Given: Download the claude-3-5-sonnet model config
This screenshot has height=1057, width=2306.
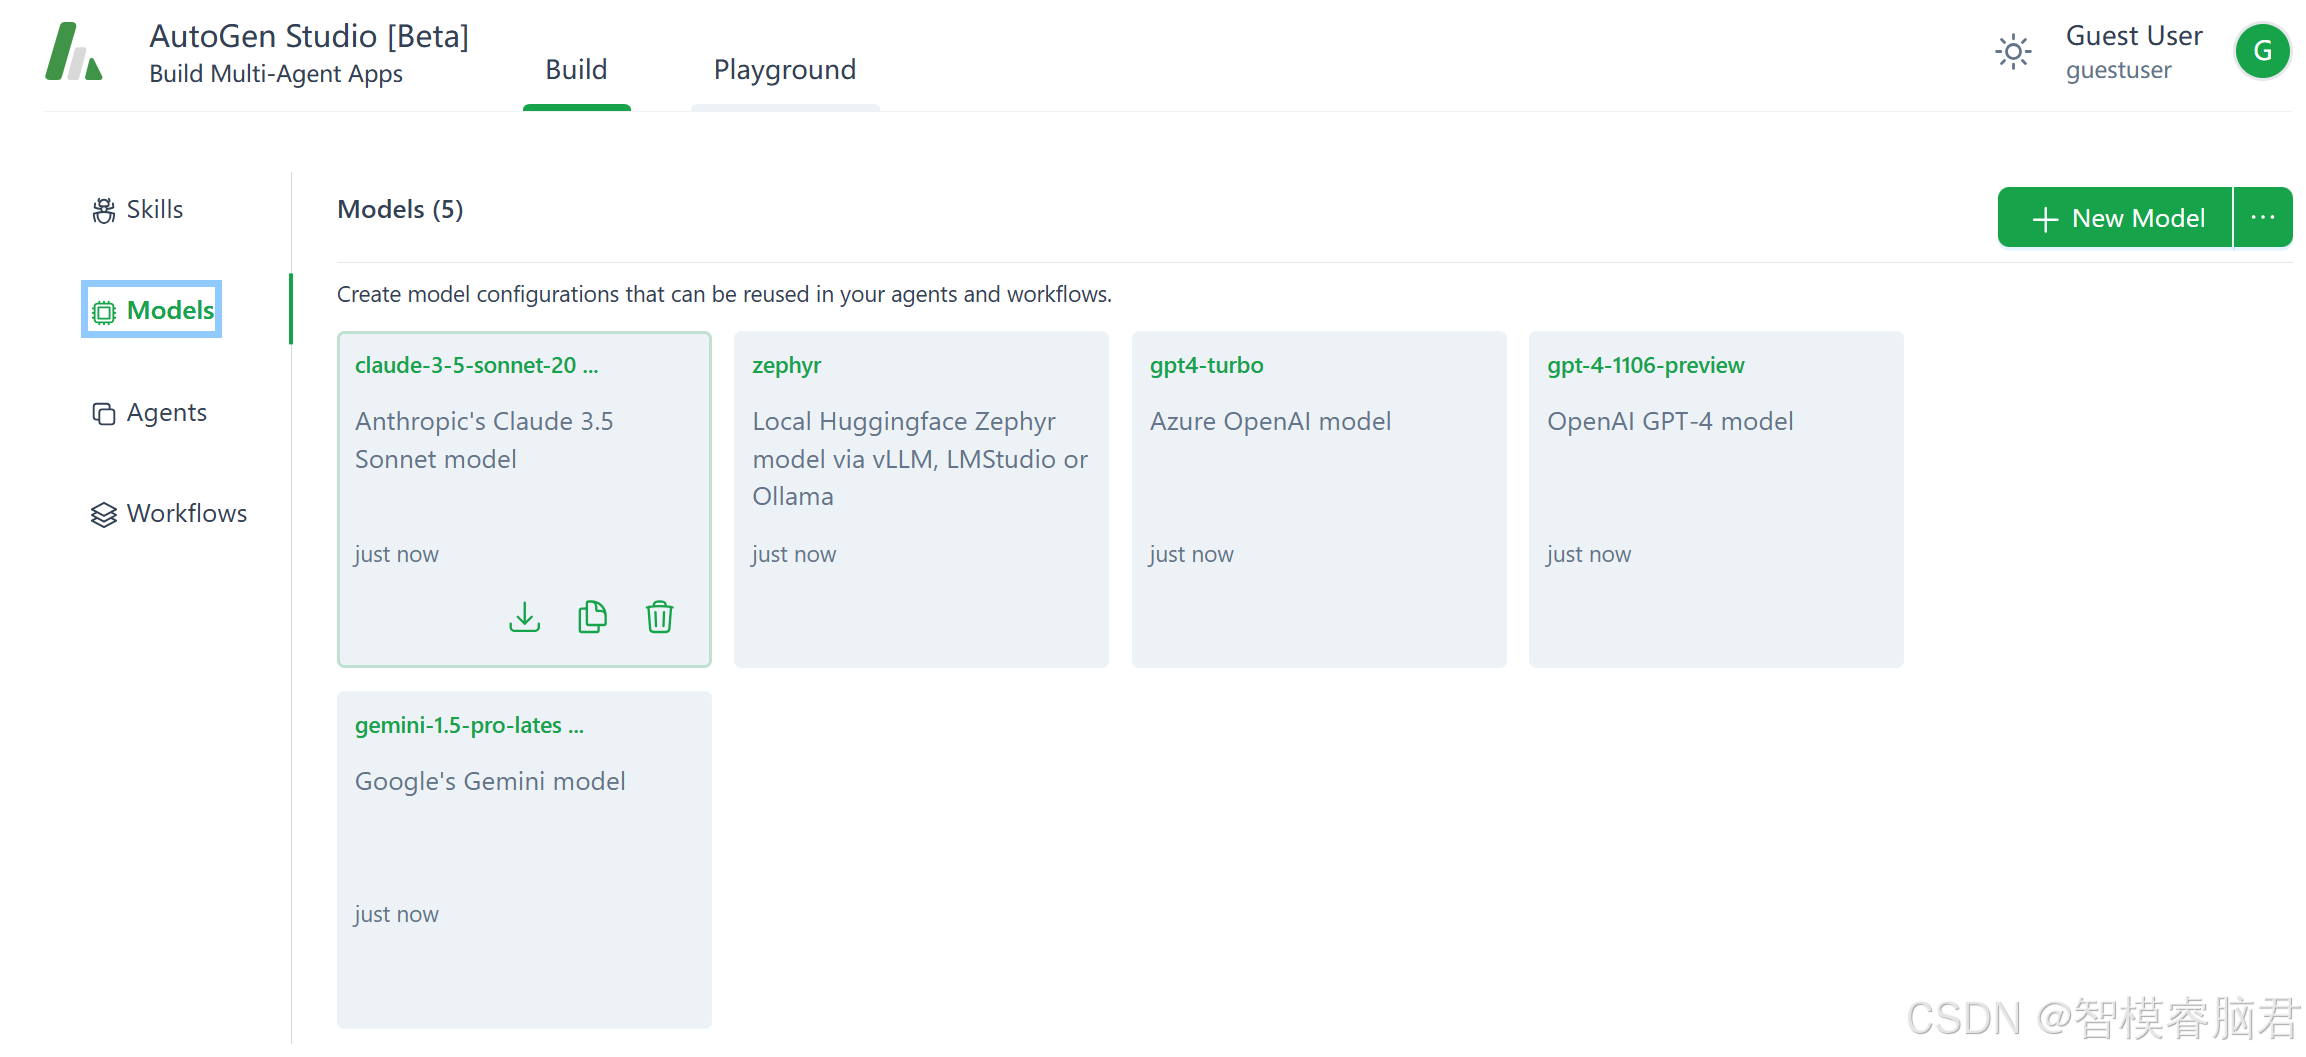Looking at the screenshot, I should 525,617.
